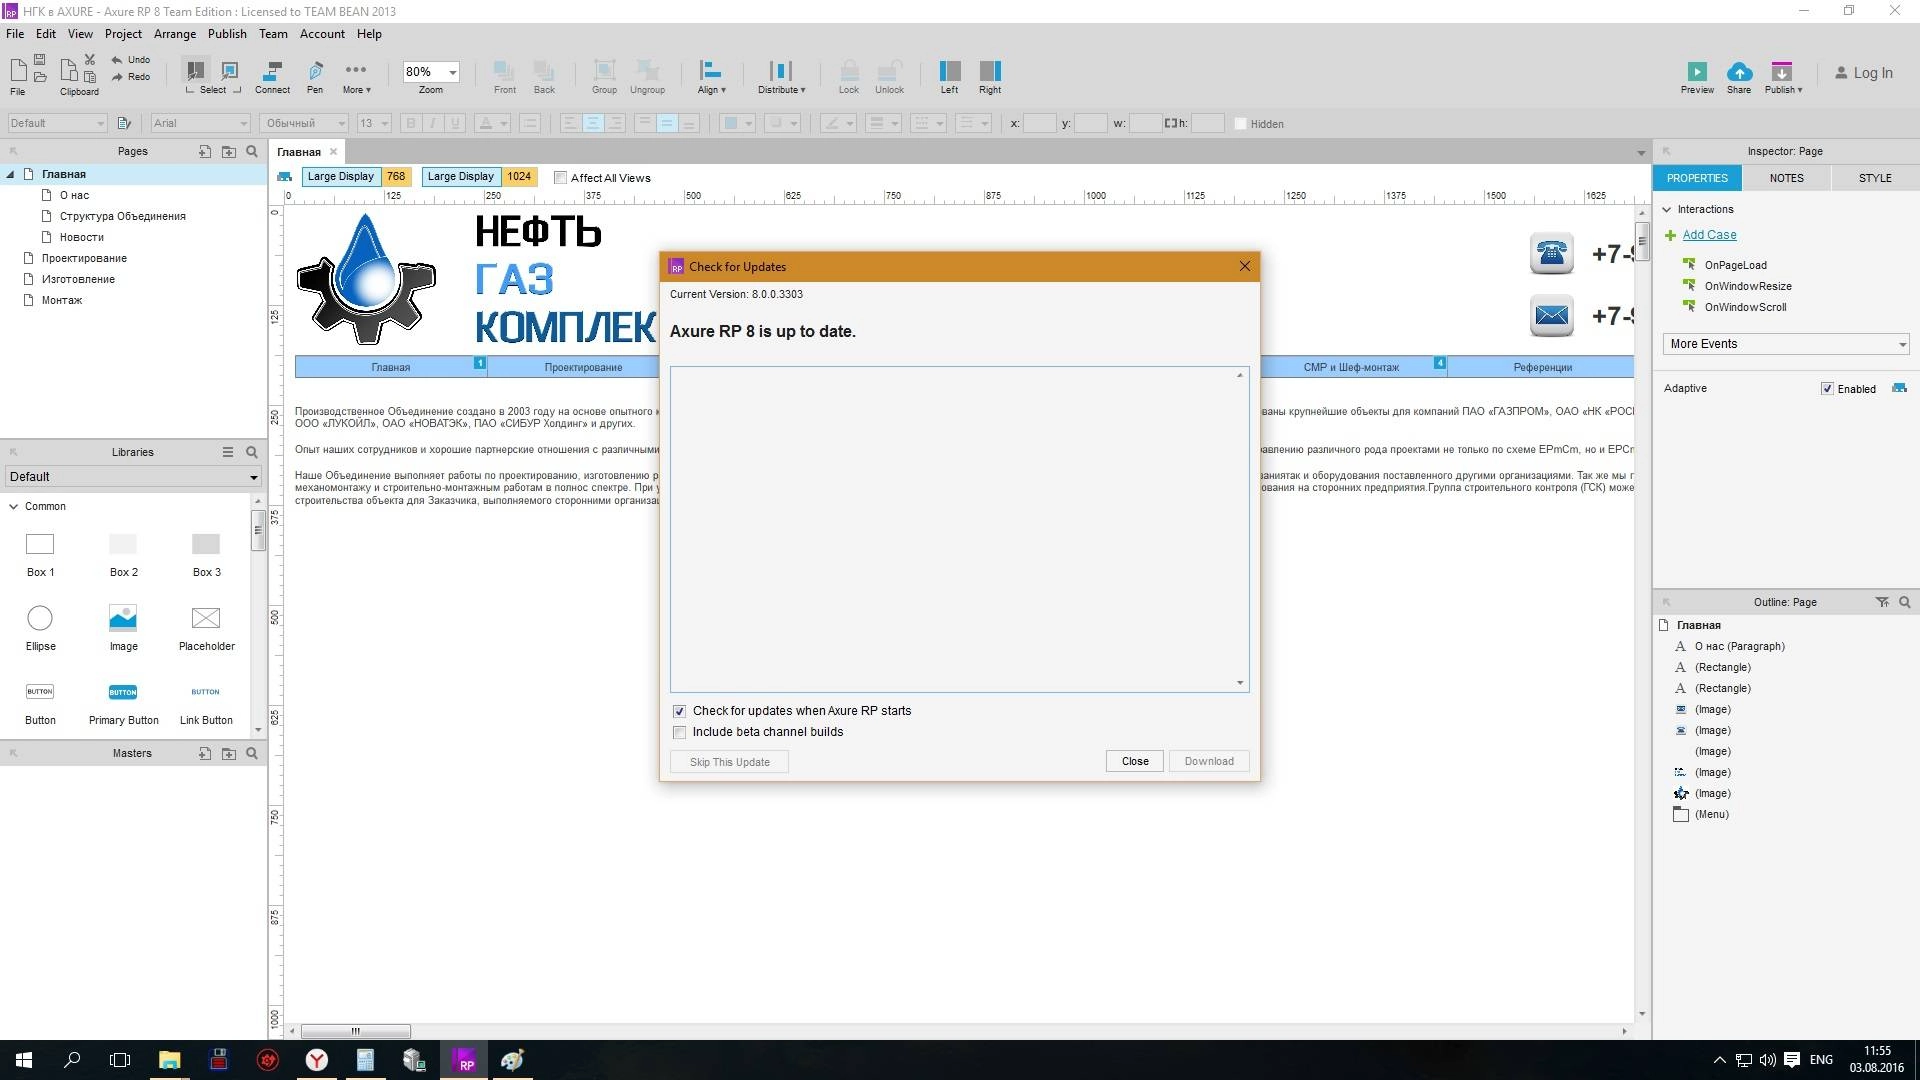Click Close button in update dialog

coord(1135,761)
